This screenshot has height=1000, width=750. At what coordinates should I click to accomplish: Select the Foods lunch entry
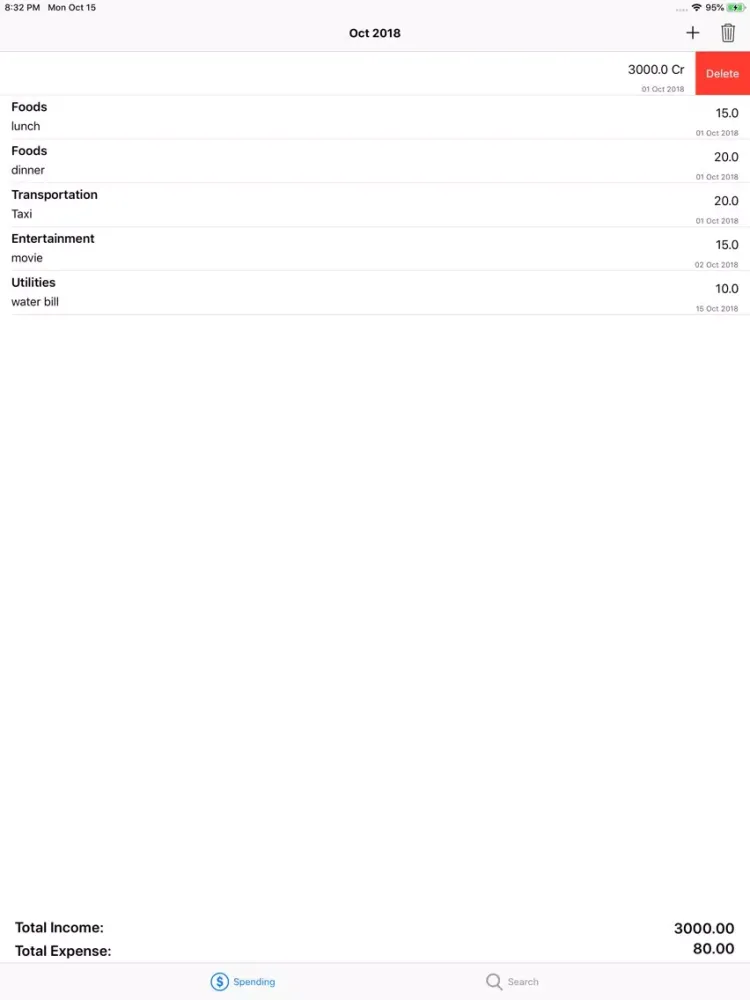point(375,117)
